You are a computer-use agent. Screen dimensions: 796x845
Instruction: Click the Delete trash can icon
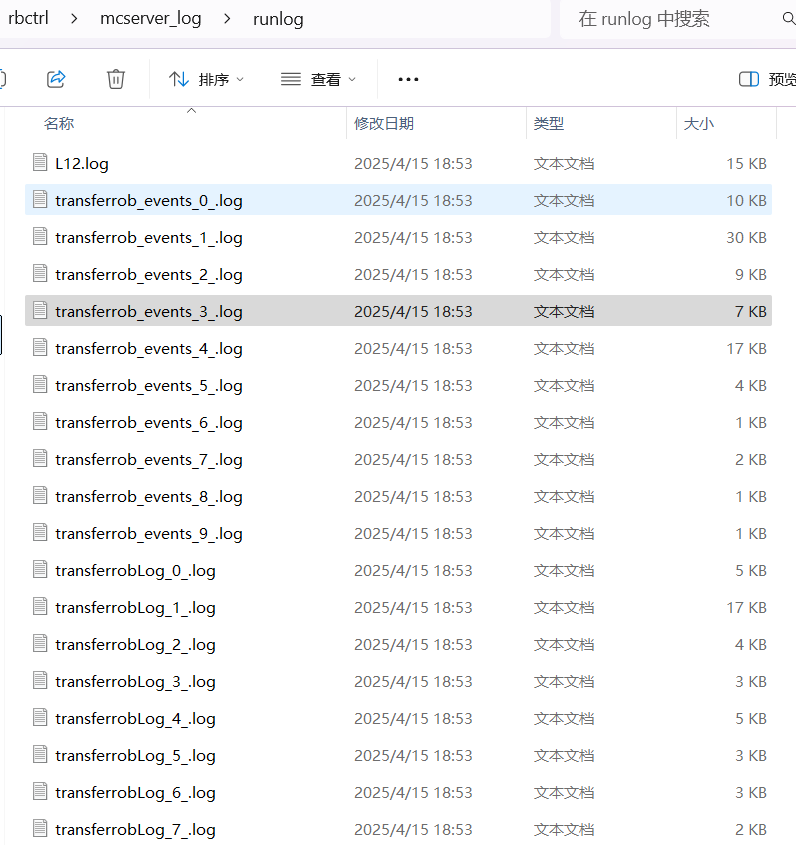coord(116,79)
